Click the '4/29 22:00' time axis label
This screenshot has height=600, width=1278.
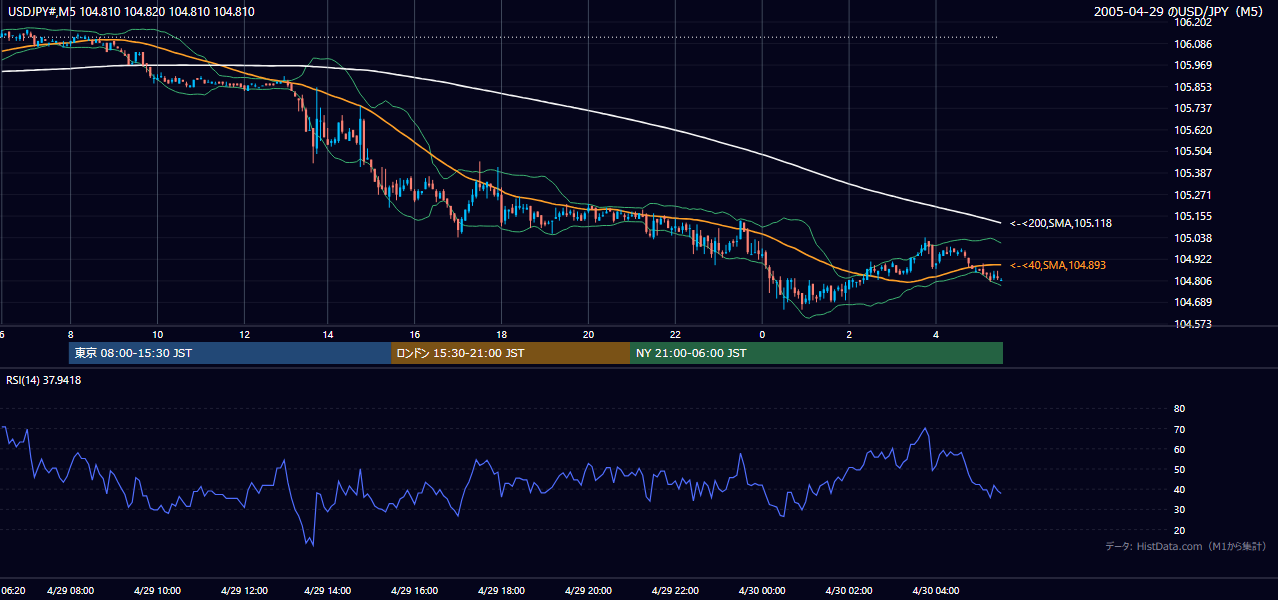(x=675, y=591)
